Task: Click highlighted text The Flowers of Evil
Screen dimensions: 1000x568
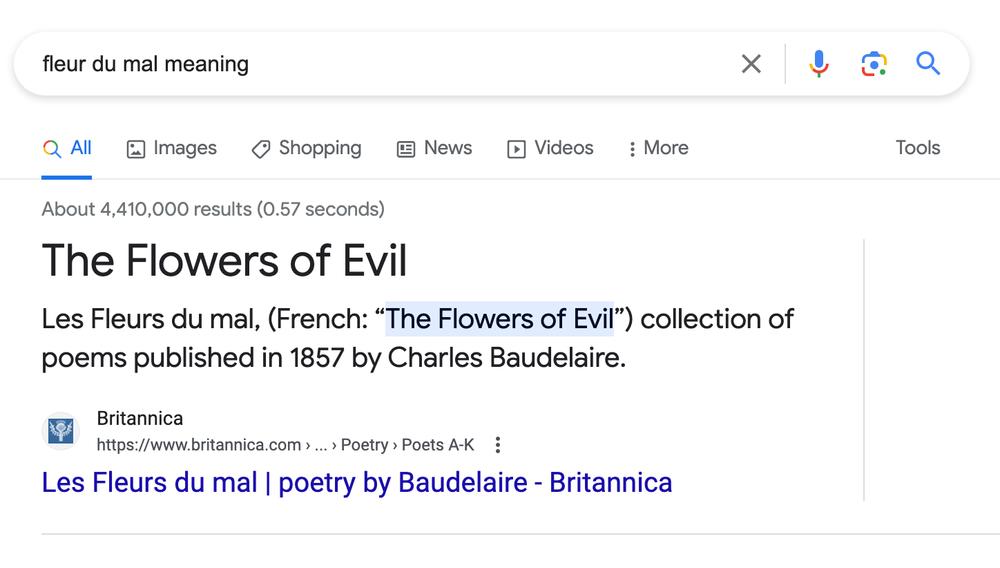Action: tap(499, 319)
